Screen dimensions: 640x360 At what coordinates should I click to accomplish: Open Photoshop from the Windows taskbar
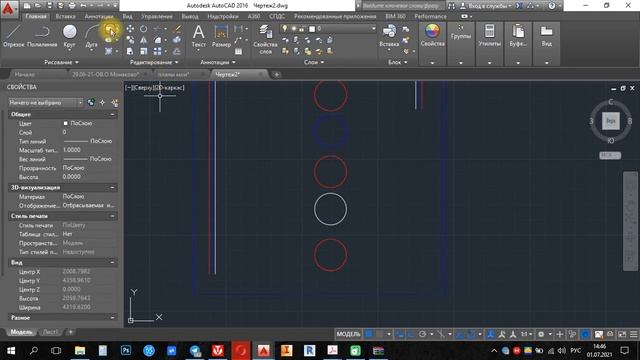pyautogui.click(x=126, y=350)
